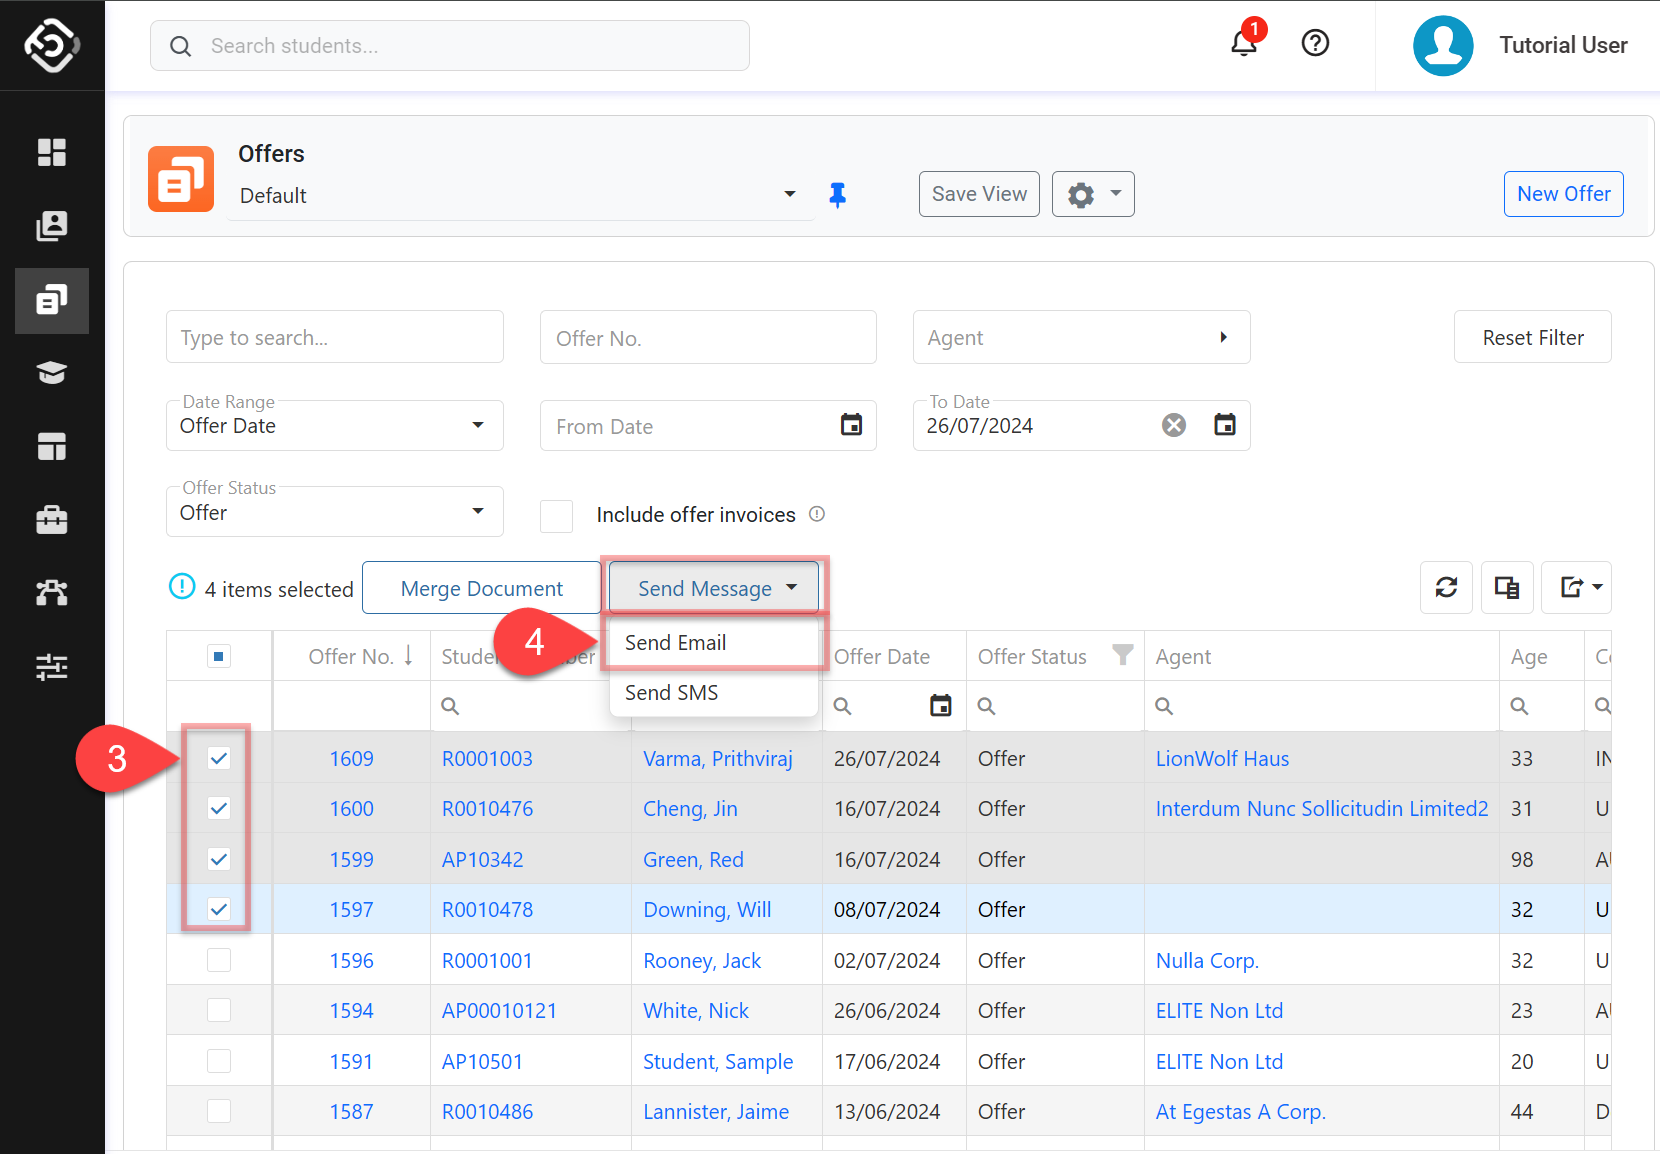The width and height of the screenshot is (1660, 1154).
Task: Check the checkbox for offer 1596
Action: [219, 960]
